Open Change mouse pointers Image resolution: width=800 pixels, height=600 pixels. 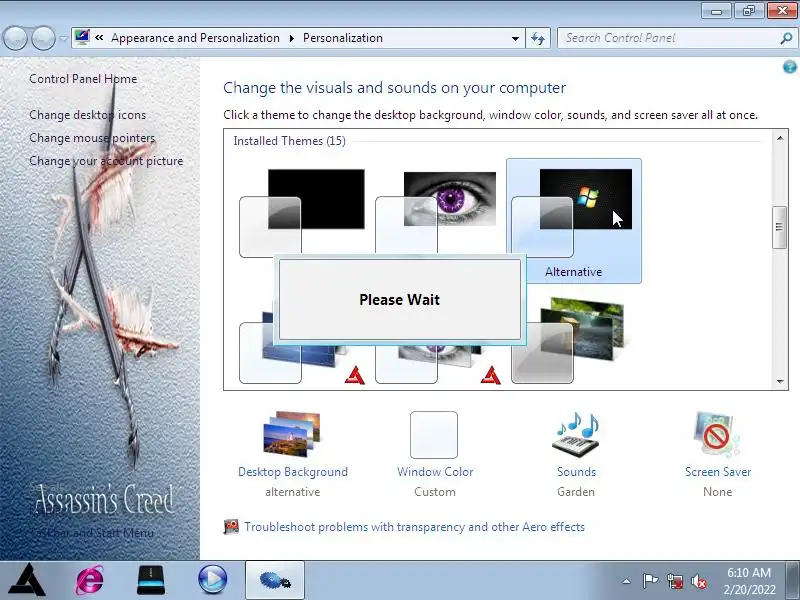click(92, 138)
